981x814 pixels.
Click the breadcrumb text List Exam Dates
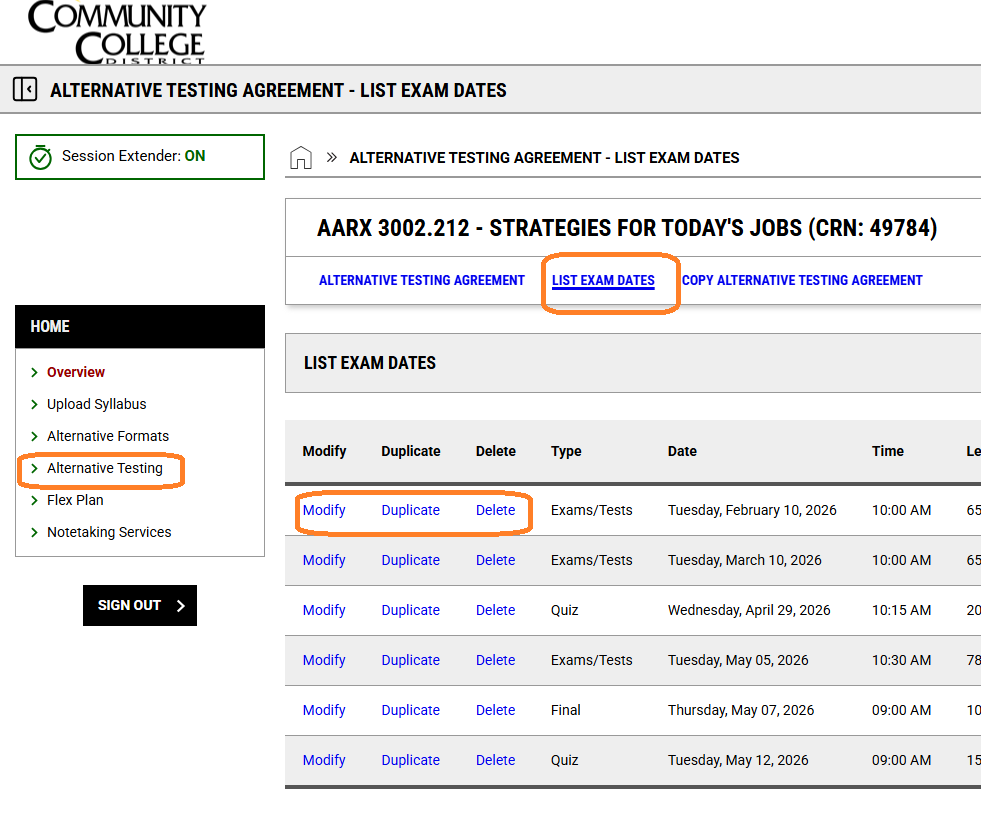pyautogui.click(x=544, y=158)
